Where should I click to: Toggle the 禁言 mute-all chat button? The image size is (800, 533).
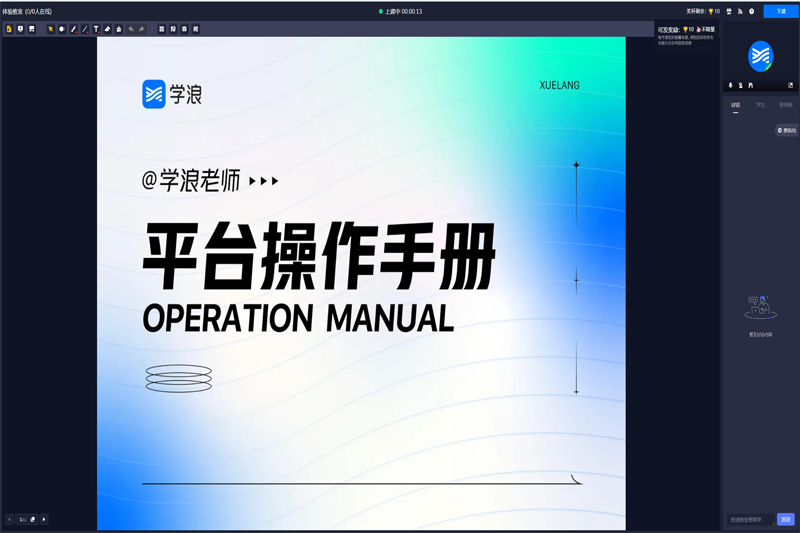coord(787,130)
